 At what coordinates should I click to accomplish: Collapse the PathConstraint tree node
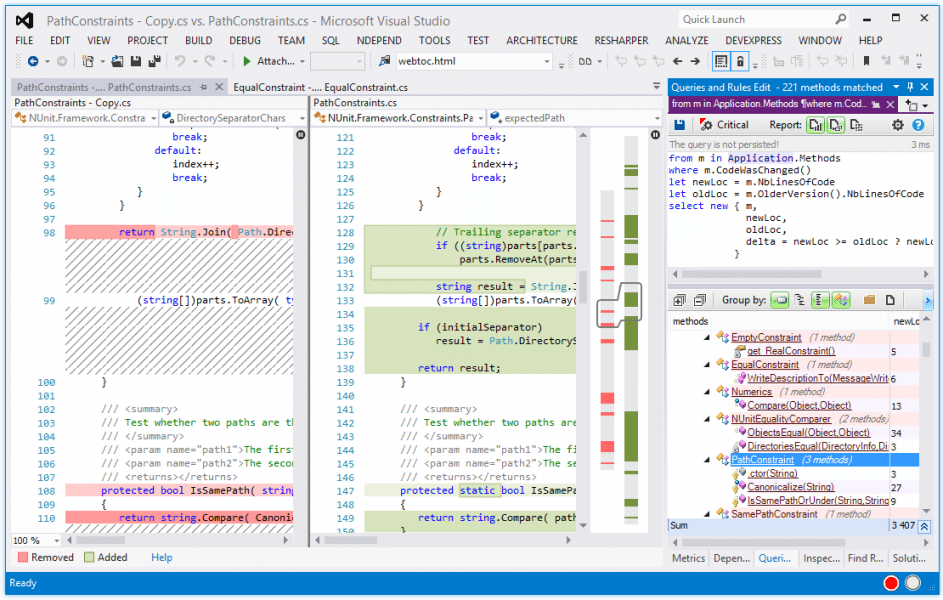coord(707,460)
